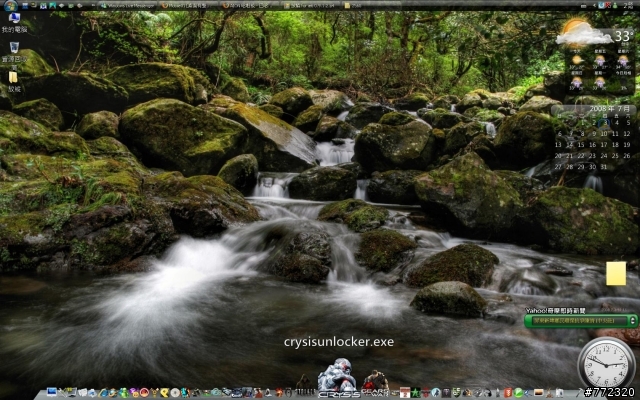The width and height of the screenshot is (640, 400).
Task: Open the hooded assassin game icon in dock
Action: tap(304, 385)
